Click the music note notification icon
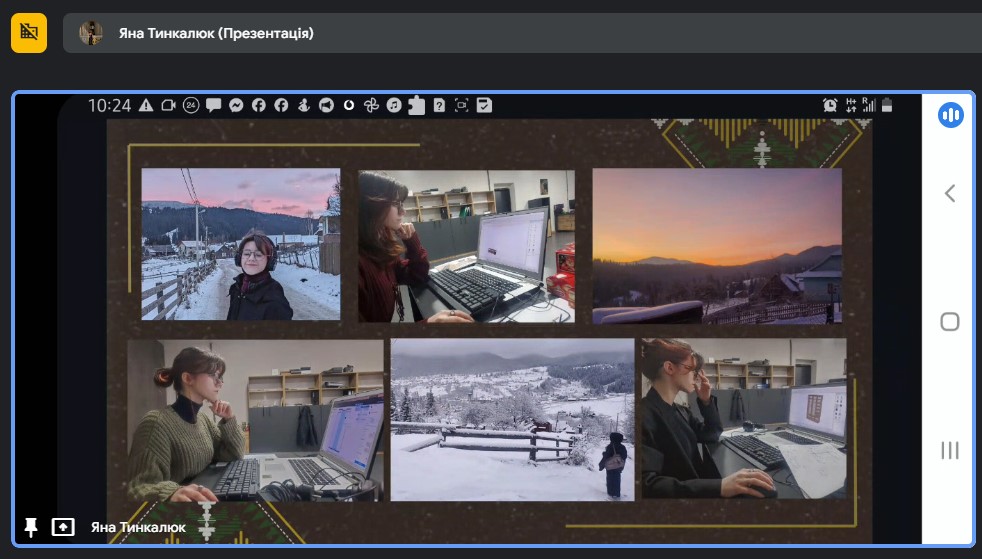This screenshot has height=559, width=982. tap(394, 105)
